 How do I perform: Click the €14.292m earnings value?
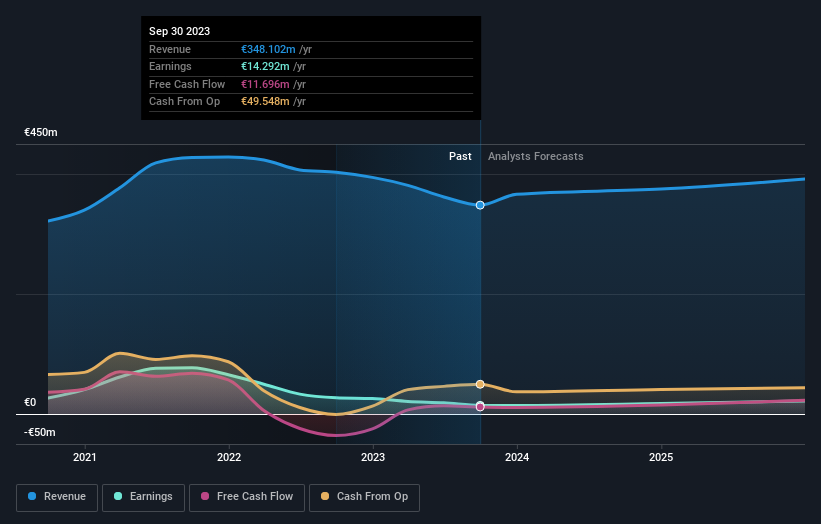pos(265,66)
